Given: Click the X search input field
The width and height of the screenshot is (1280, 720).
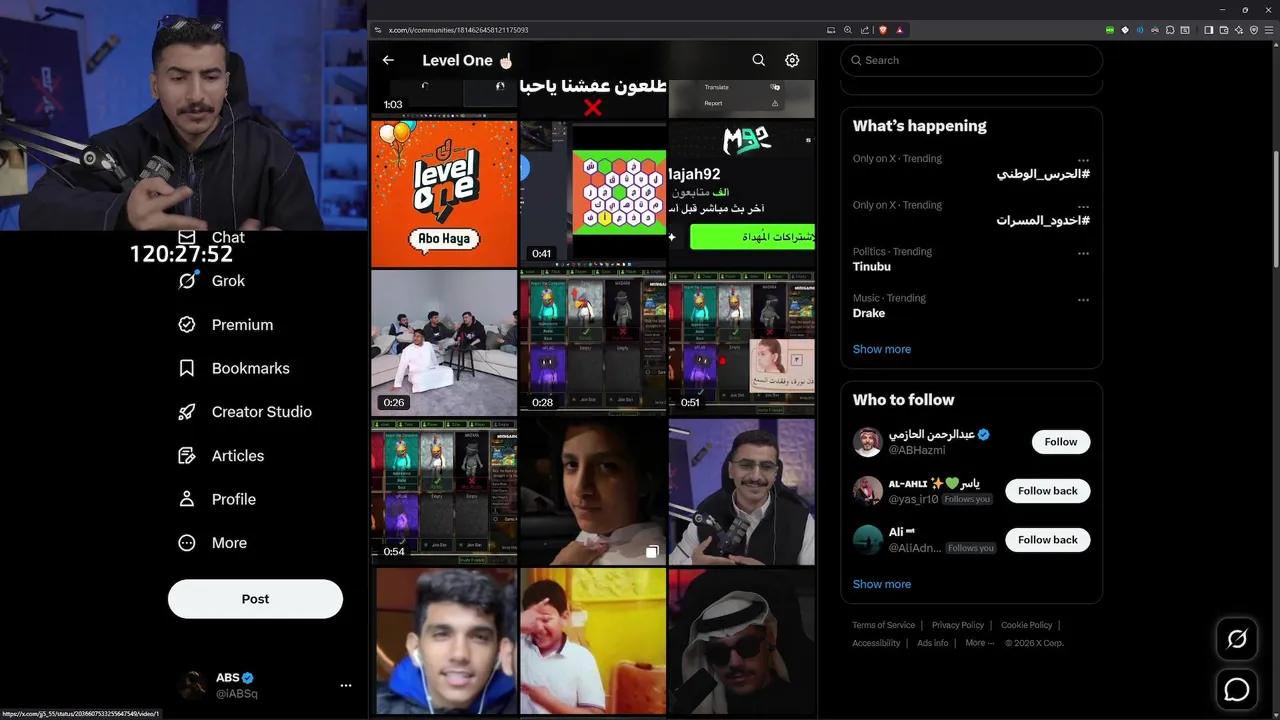Looking at the screenshot, I should [x=971, y=60].
